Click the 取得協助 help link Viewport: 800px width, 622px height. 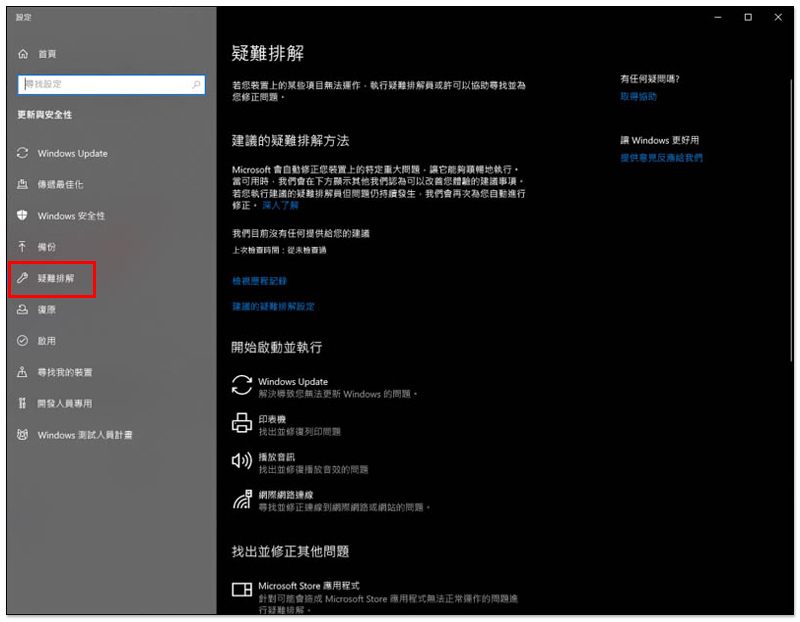click(x=638, y=96)
